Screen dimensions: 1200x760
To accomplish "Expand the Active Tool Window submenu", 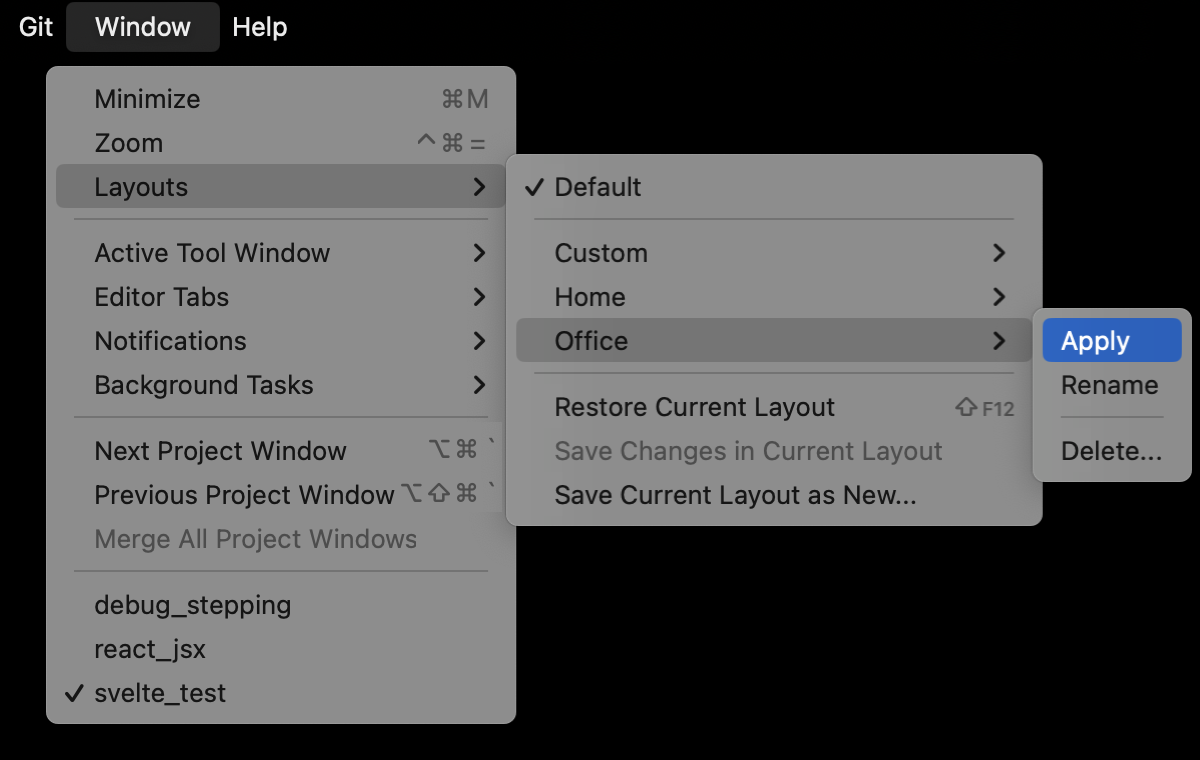I will (x=212, y=253).
